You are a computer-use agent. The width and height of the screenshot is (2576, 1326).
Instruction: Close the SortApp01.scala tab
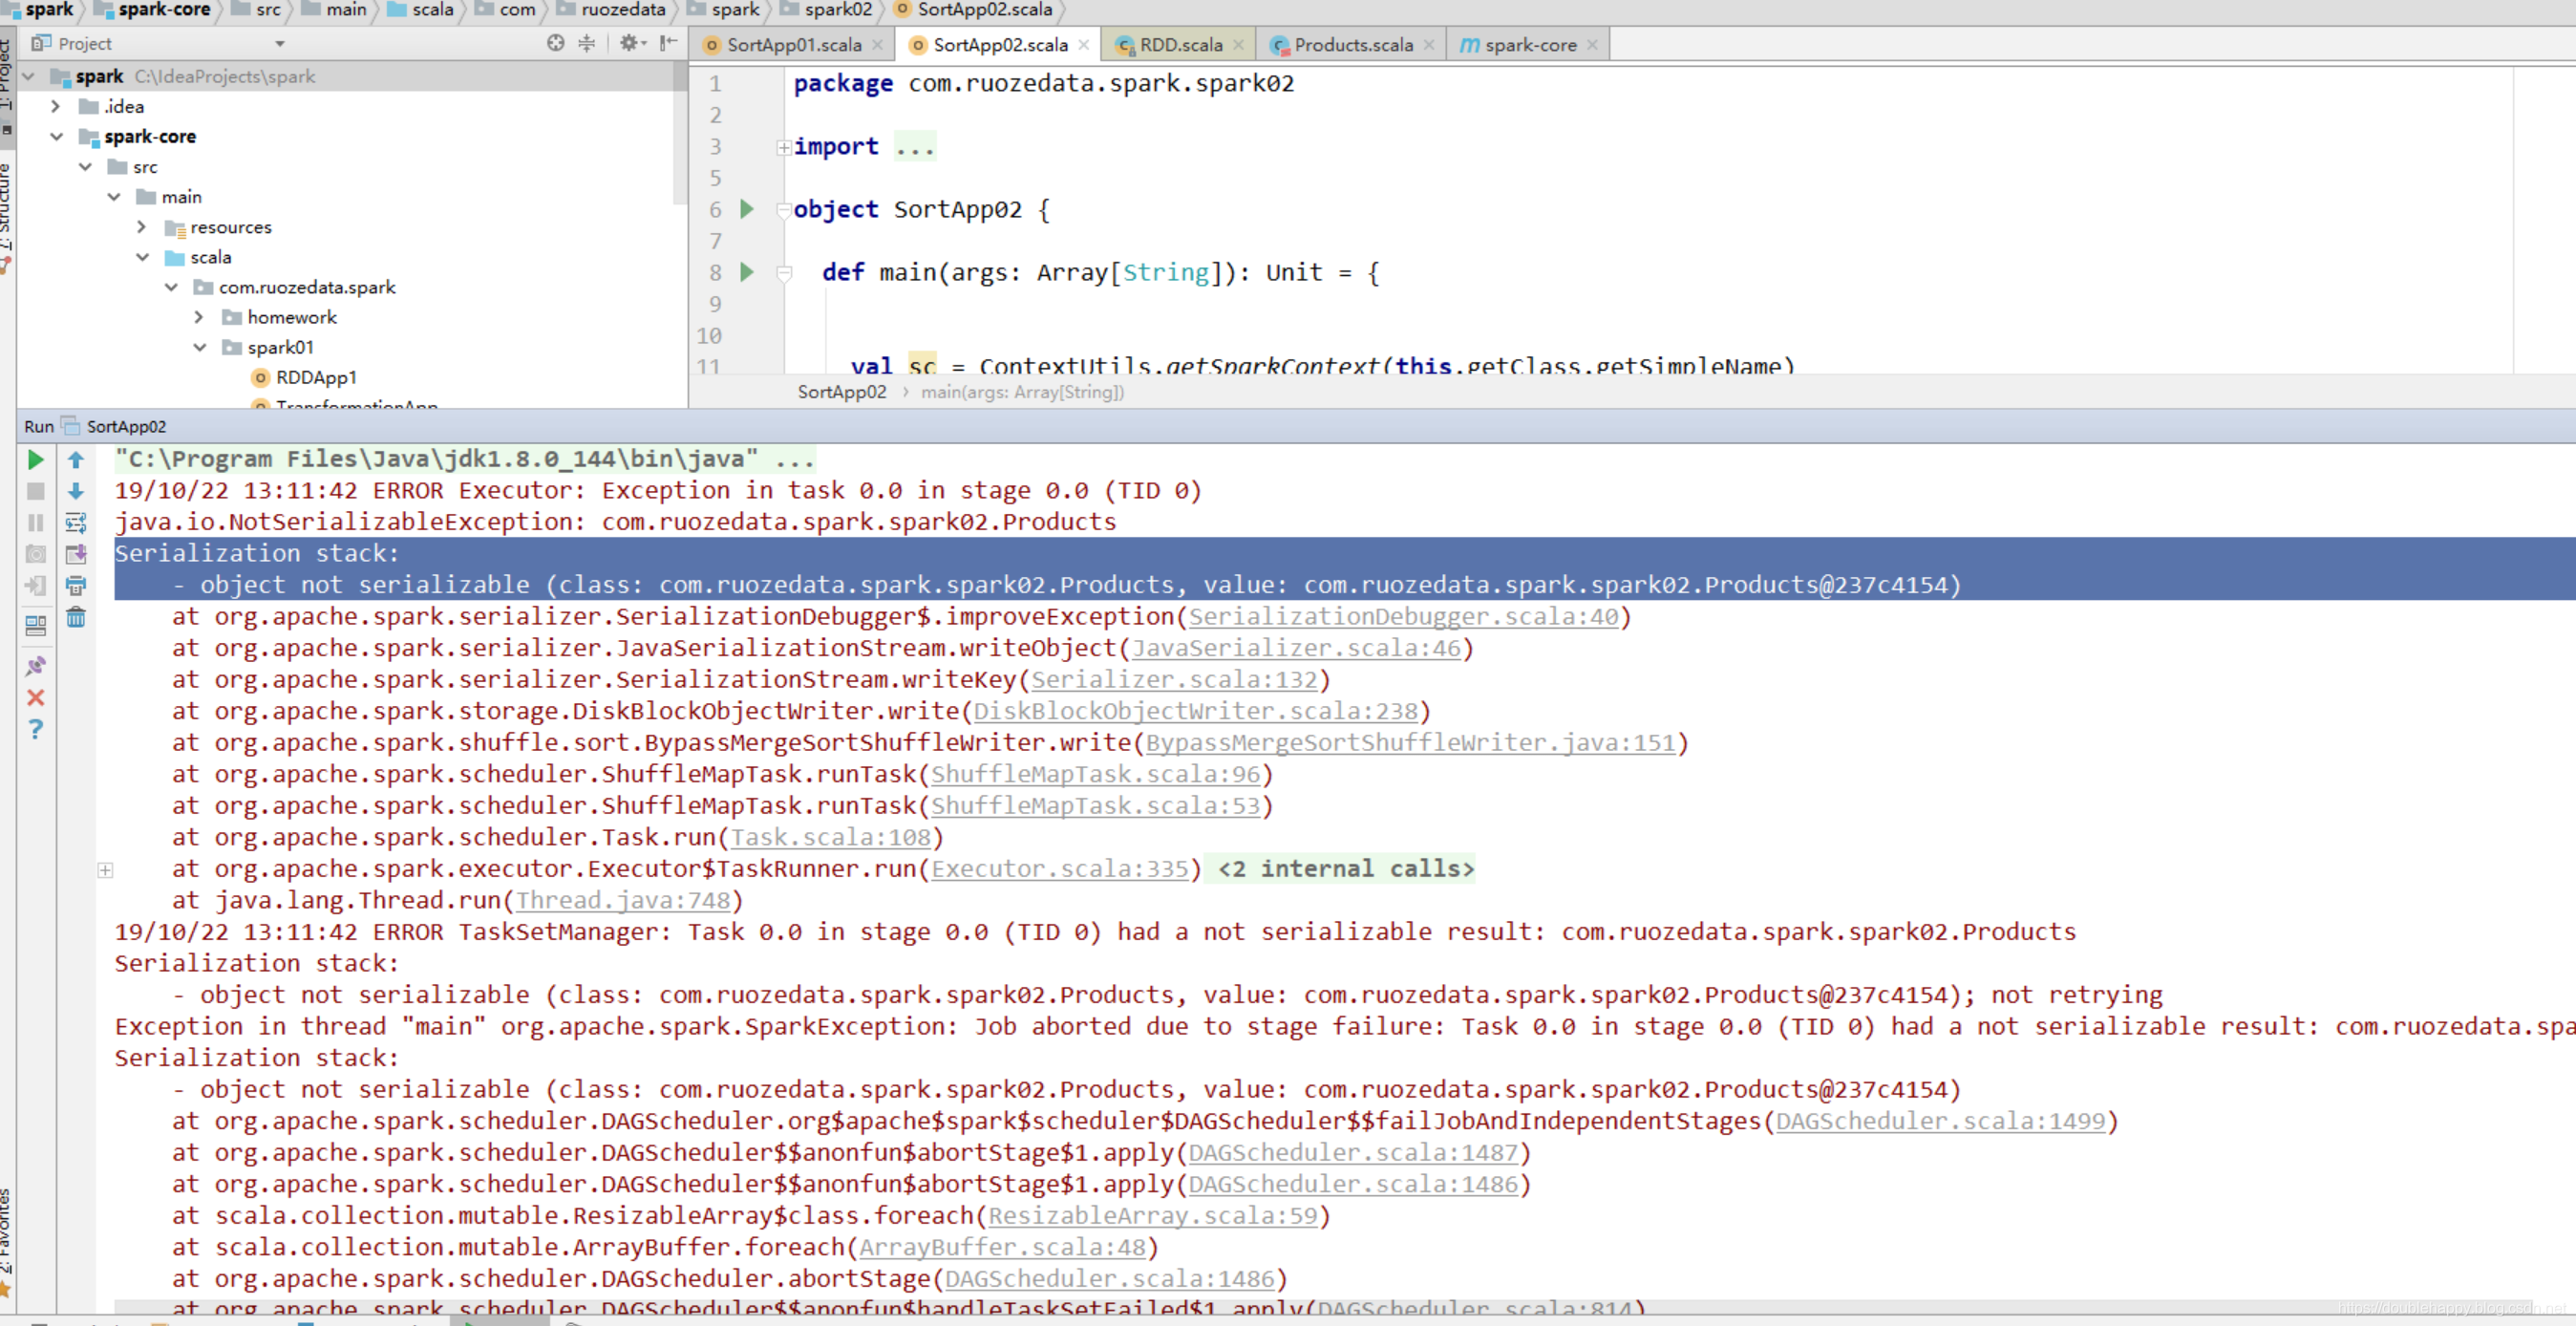(x=877, y=45)
